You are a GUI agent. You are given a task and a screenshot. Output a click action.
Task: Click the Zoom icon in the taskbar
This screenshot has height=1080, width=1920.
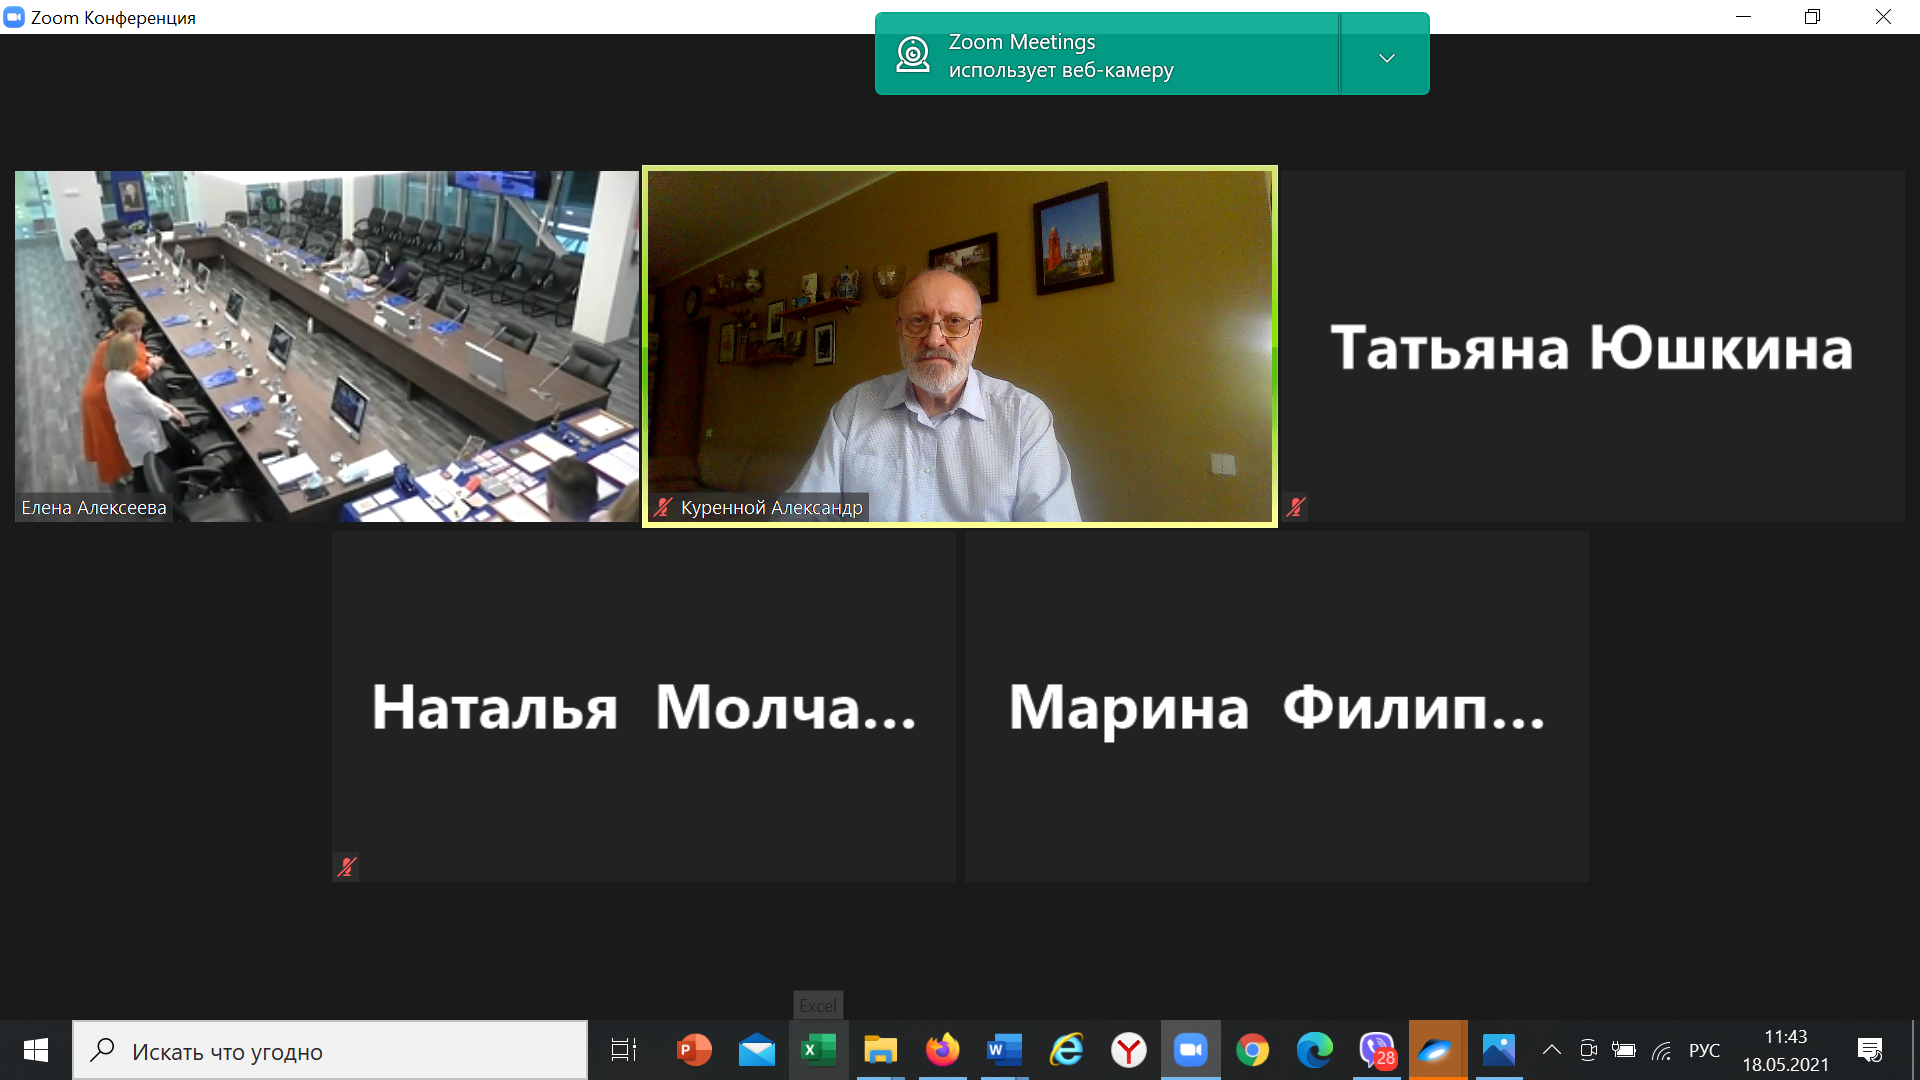coord(1190,1050)
